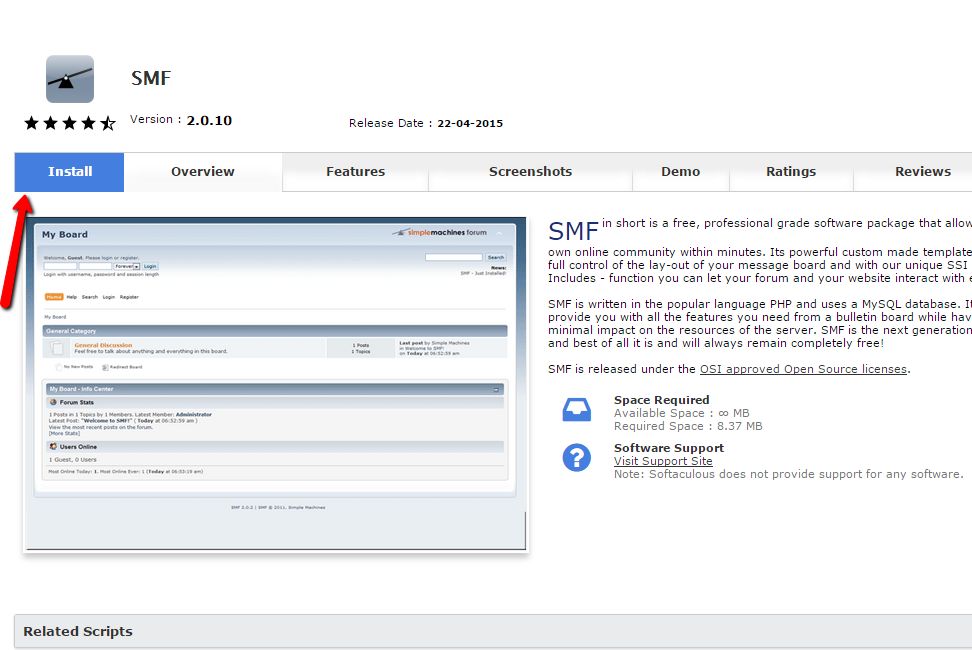Viewport: 972px width, 650px height.
Task: View the Screenshots tab
Action: [x=531, y=171]
